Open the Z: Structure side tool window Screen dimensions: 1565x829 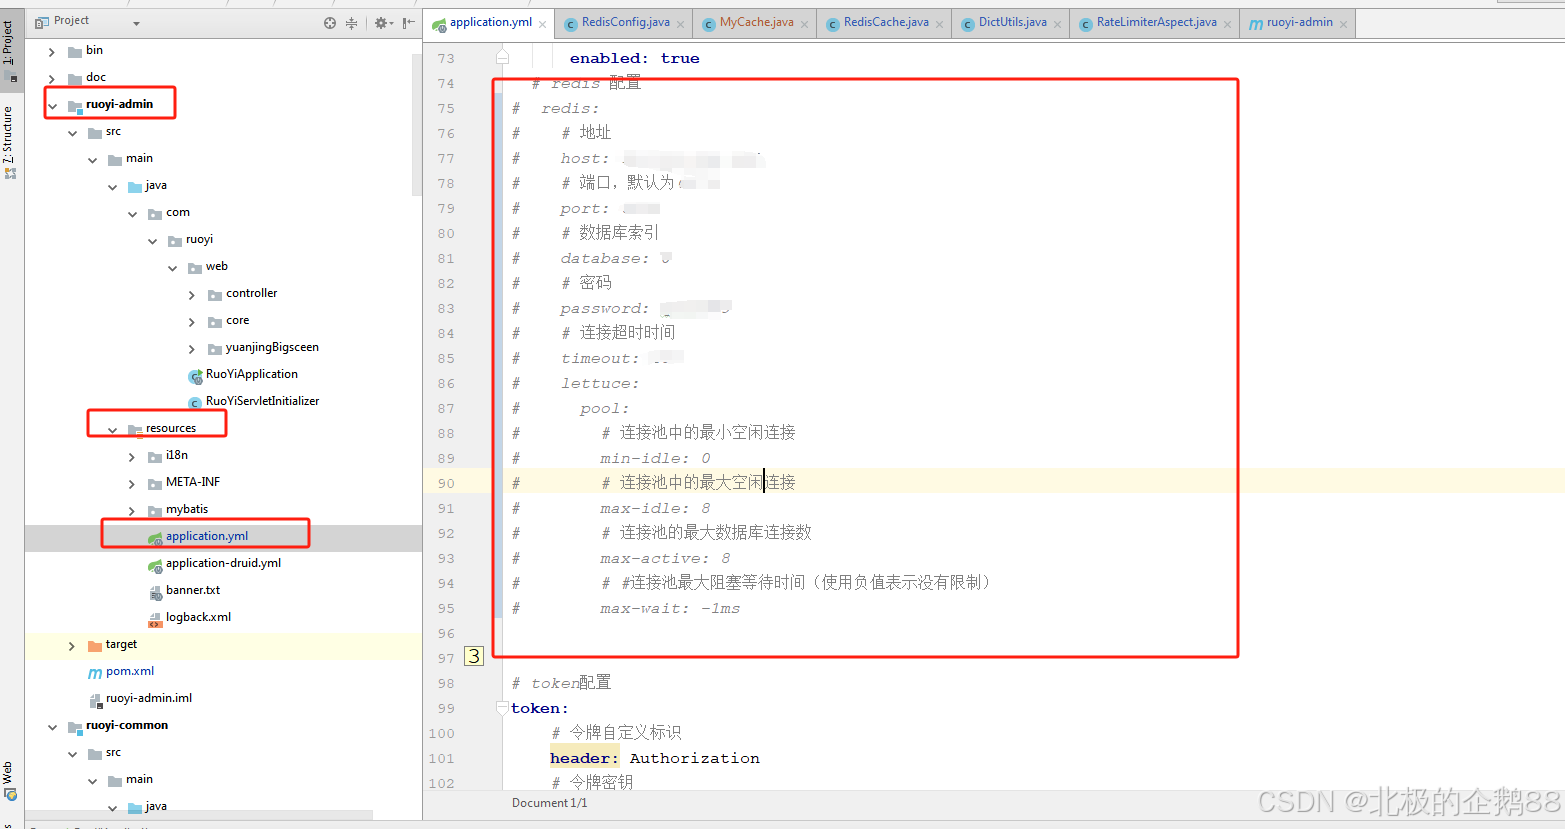[9, 142]
